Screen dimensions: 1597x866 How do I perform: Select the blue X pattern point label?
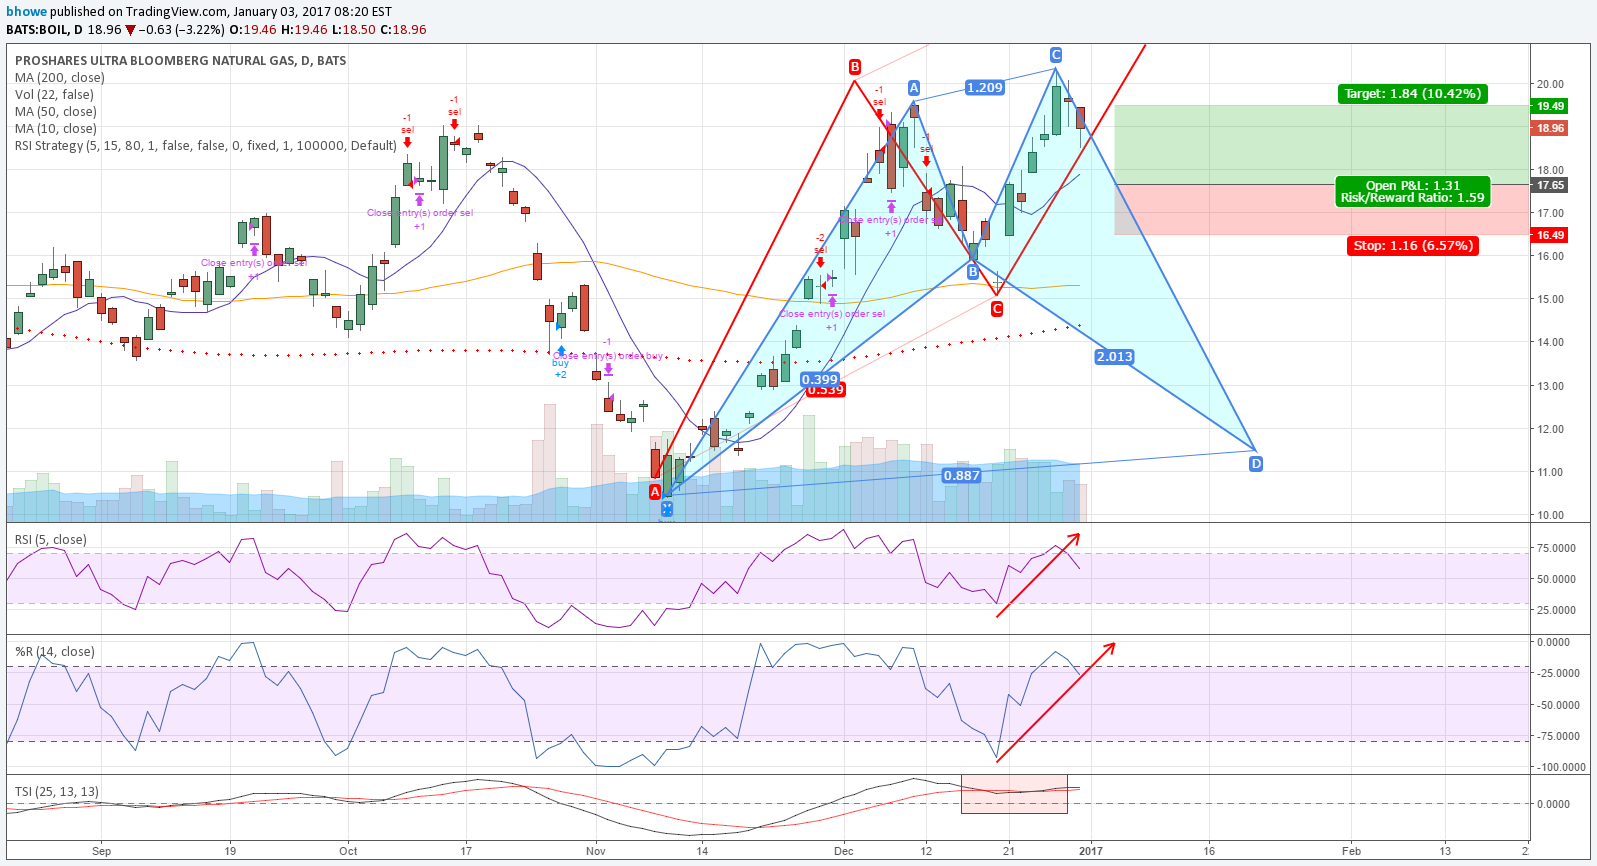[x=667, y=509]
